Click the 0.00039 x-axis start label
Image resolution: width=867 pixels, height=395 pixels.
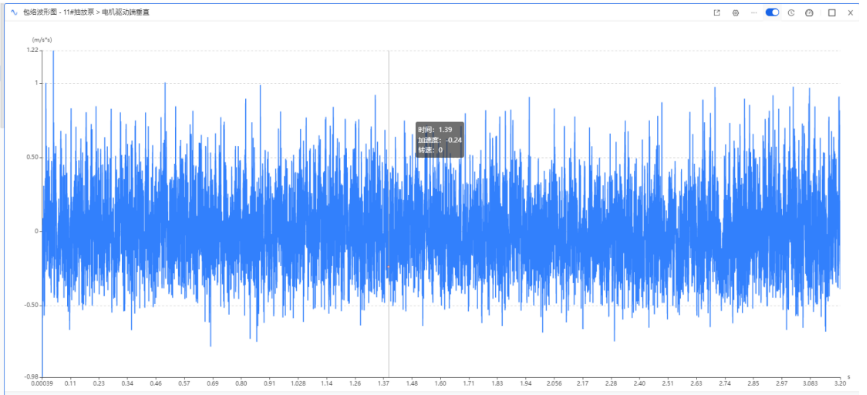click(x=42, y=383)
